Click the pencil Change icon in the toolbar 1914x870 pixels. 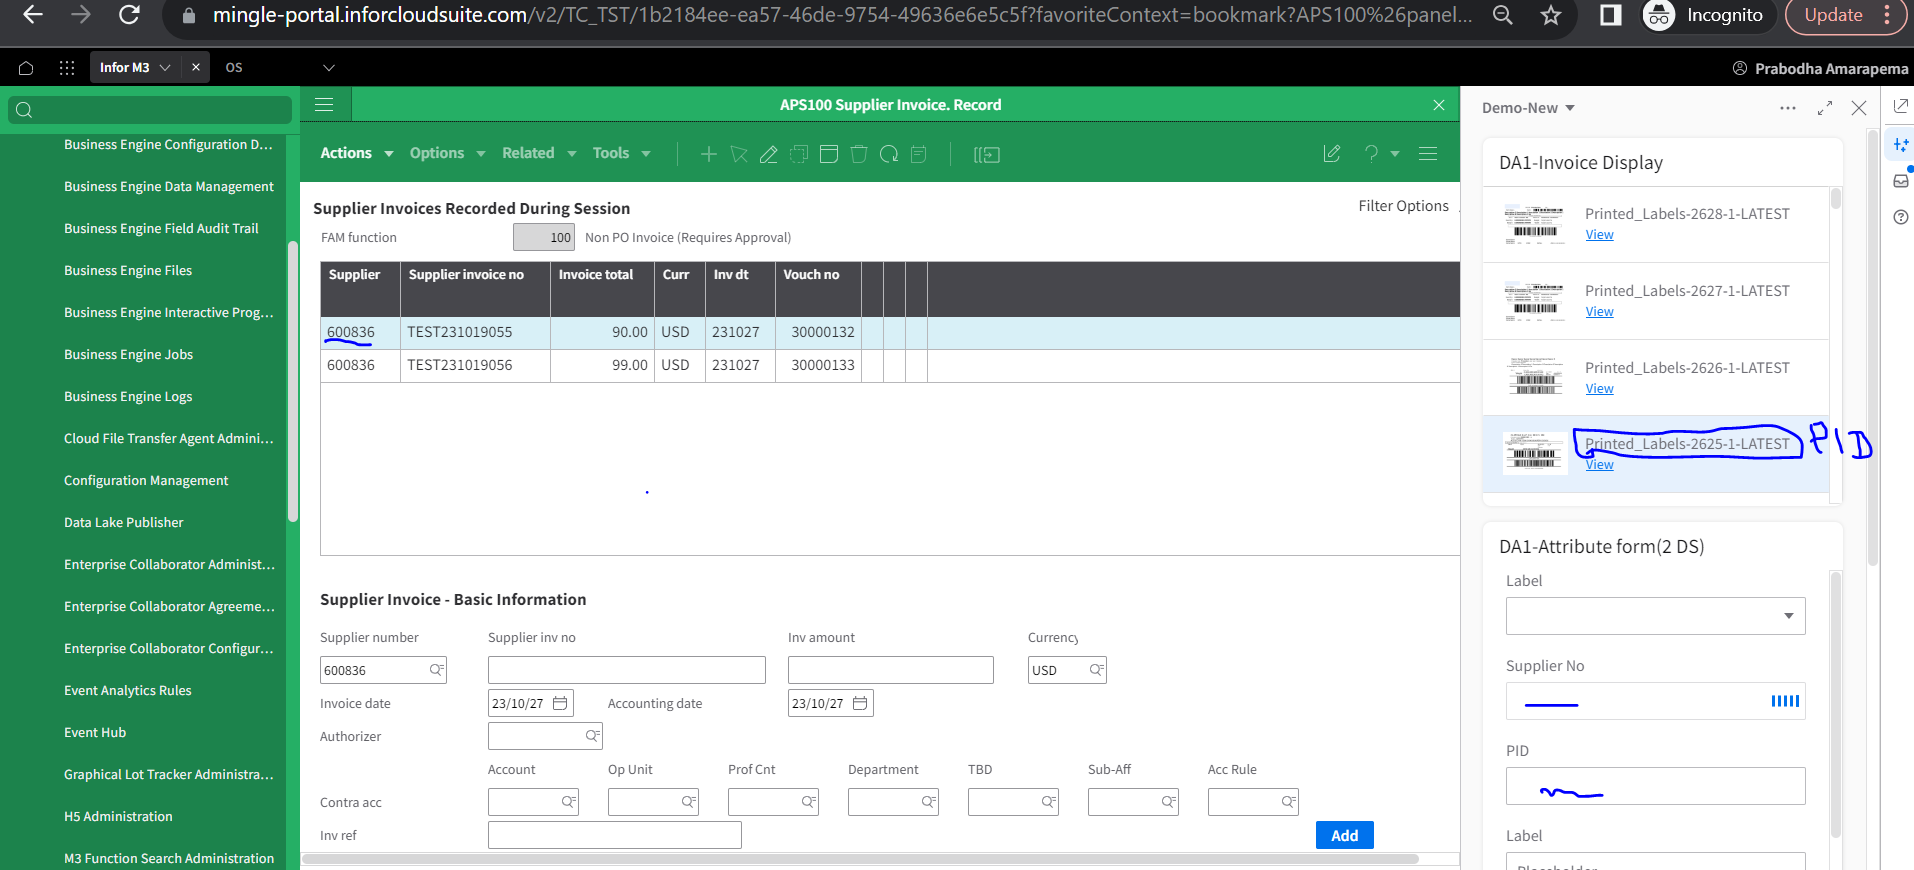pyautogui.click(x=768, y=154)
